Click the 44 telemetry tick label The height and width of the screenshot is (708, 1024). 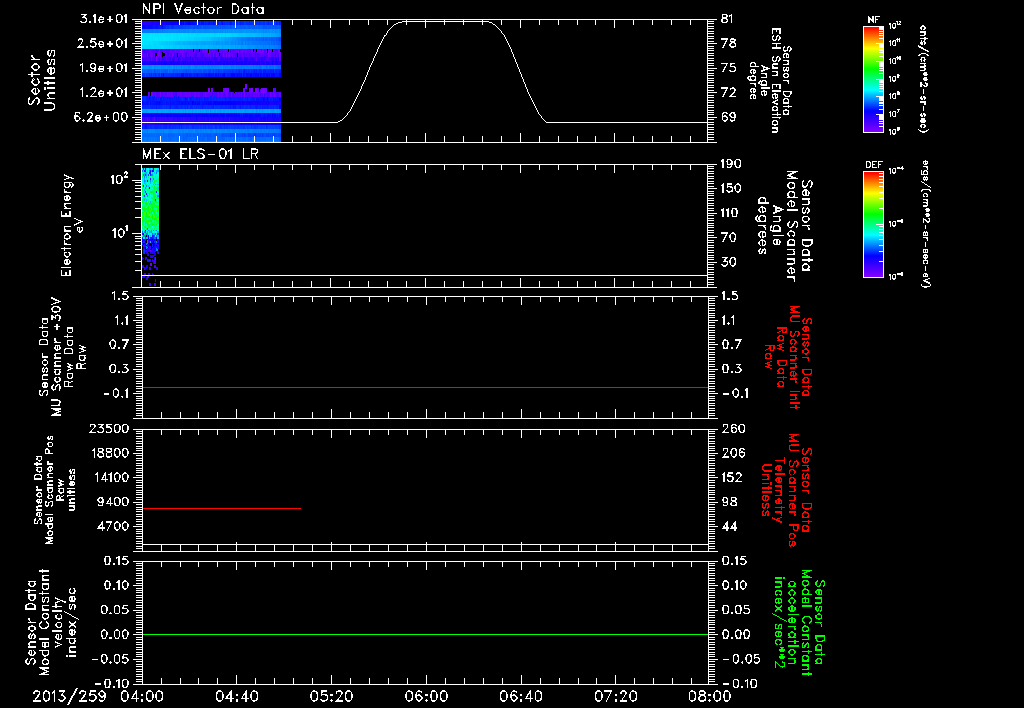point(728,526)
